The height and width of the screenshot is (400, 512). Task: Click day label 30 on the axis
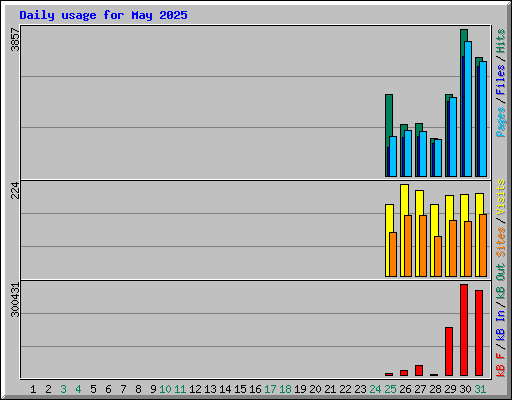[x=465, y=389]
